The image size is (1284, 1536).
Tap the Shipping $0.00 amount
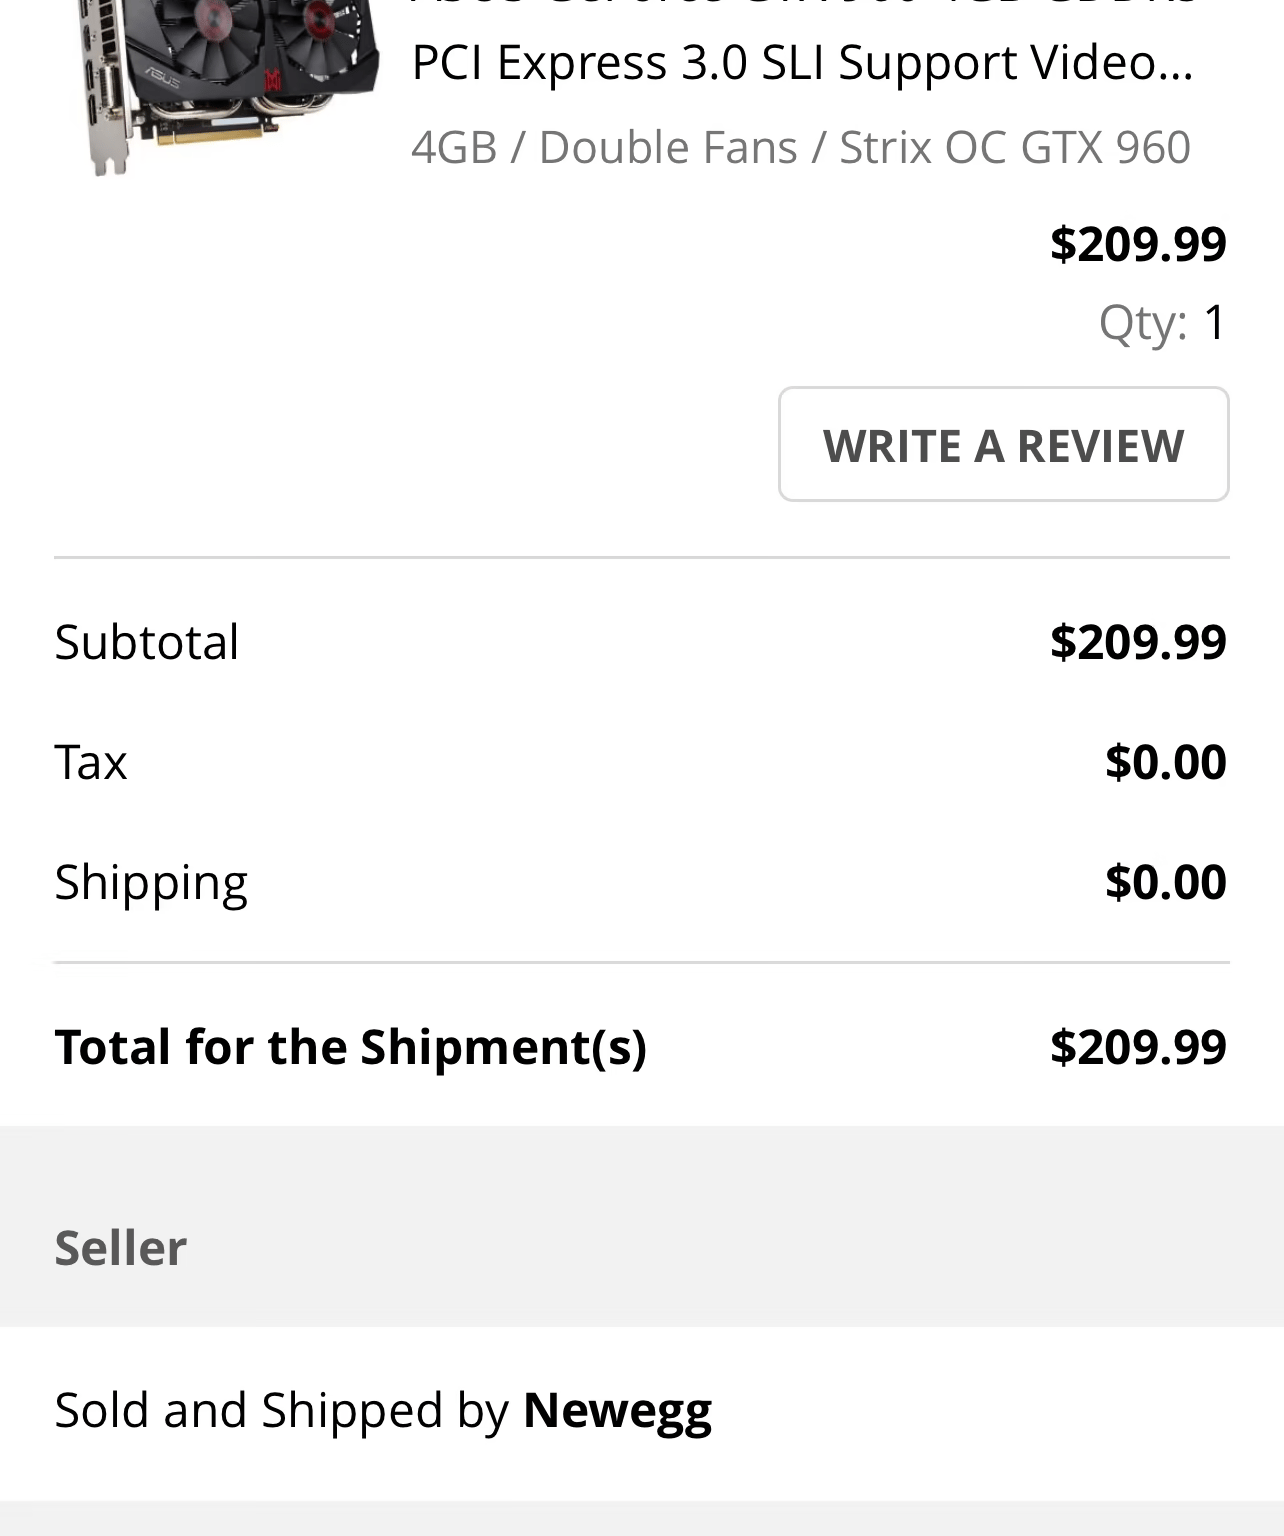click(1165, 881)
